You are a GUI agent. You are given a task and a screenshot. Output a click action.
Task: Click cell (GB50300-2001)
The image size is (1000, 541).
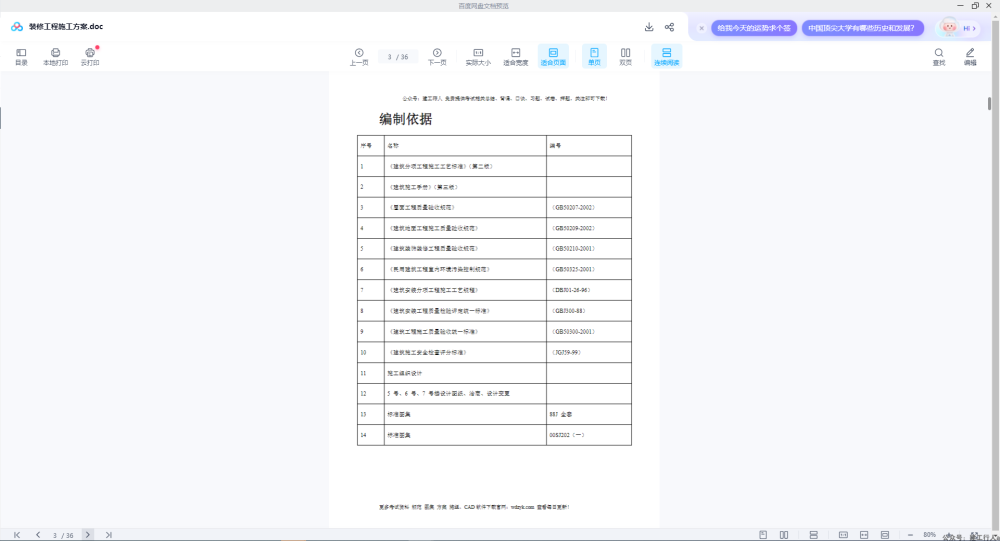coord(573,332)
